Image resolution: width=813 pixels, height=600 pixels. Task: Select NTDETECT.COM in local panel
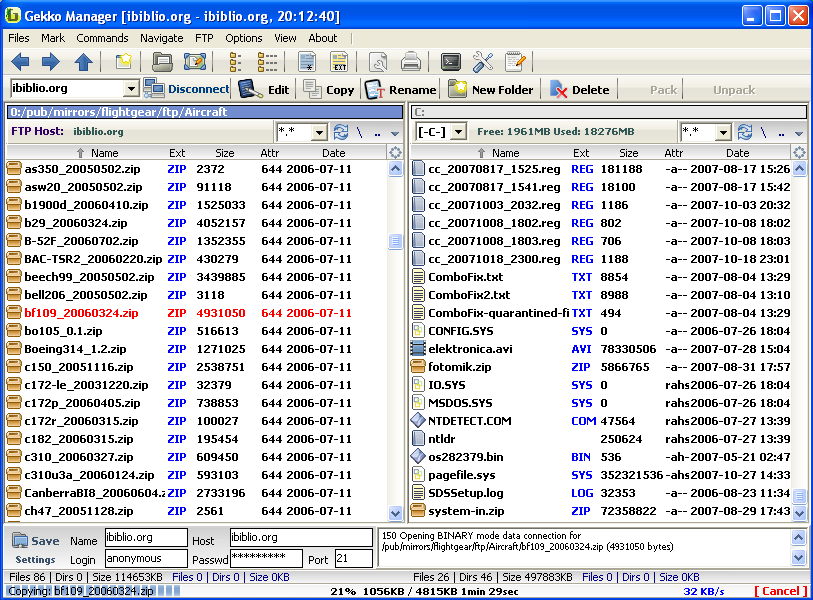click(x=600, y=421)
